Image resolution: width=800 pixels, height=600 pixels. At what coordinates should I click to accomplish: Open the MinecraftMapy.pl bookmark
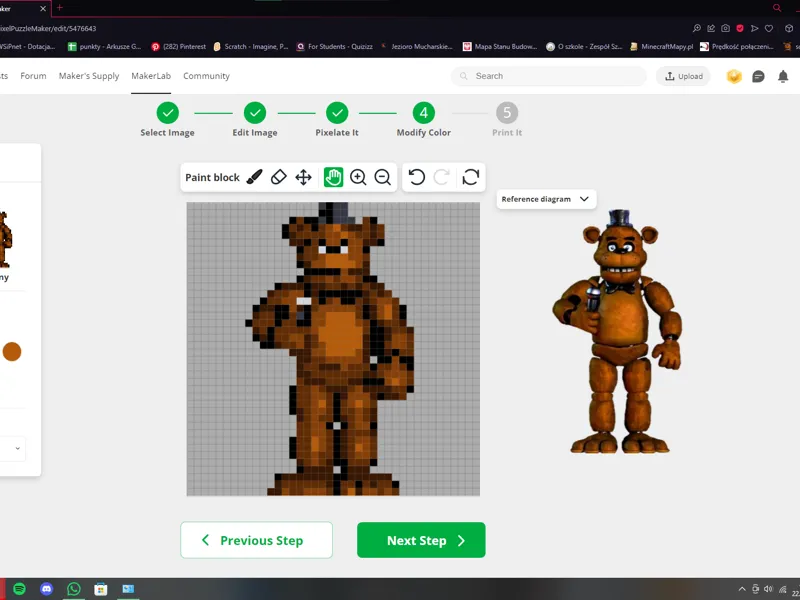tap(661, 46)
